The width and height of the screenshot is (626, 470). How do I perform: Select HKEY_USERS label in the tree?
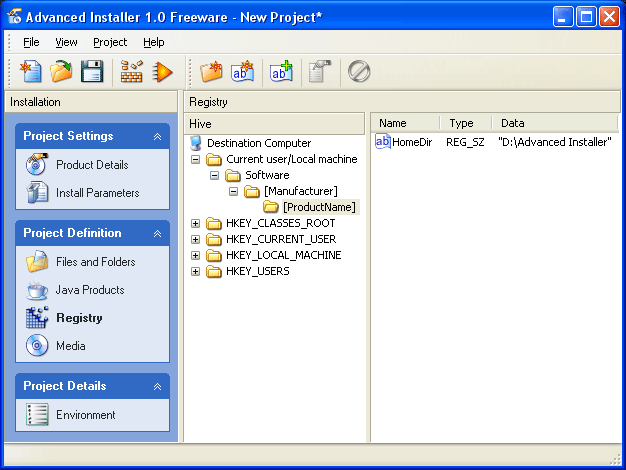click(x=258, y=272)
